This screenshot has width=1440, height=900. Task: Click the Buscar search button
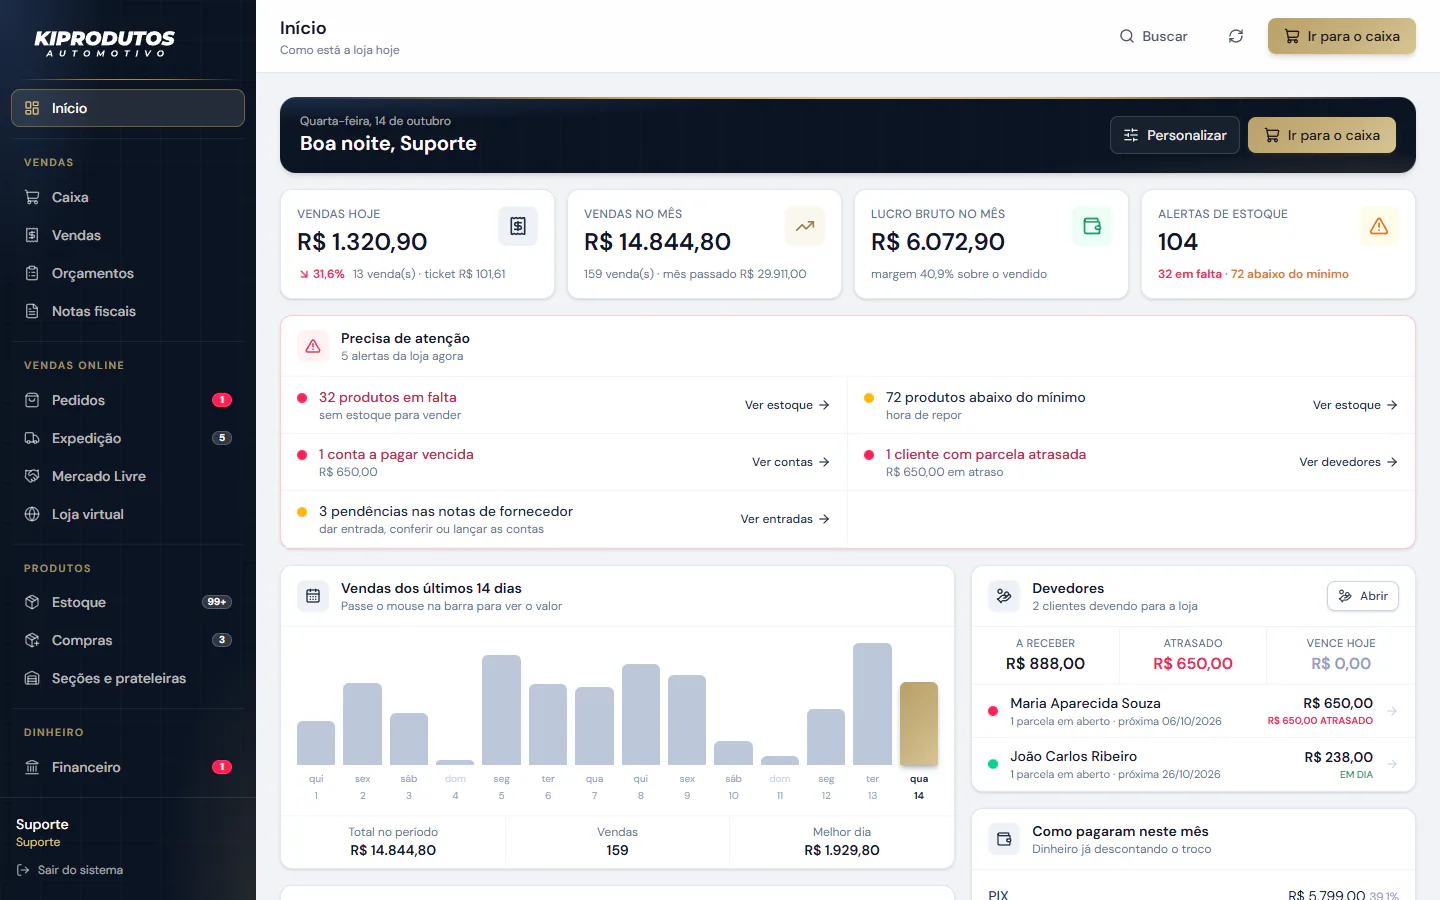pyautogui.click(x=1153, y=36)
